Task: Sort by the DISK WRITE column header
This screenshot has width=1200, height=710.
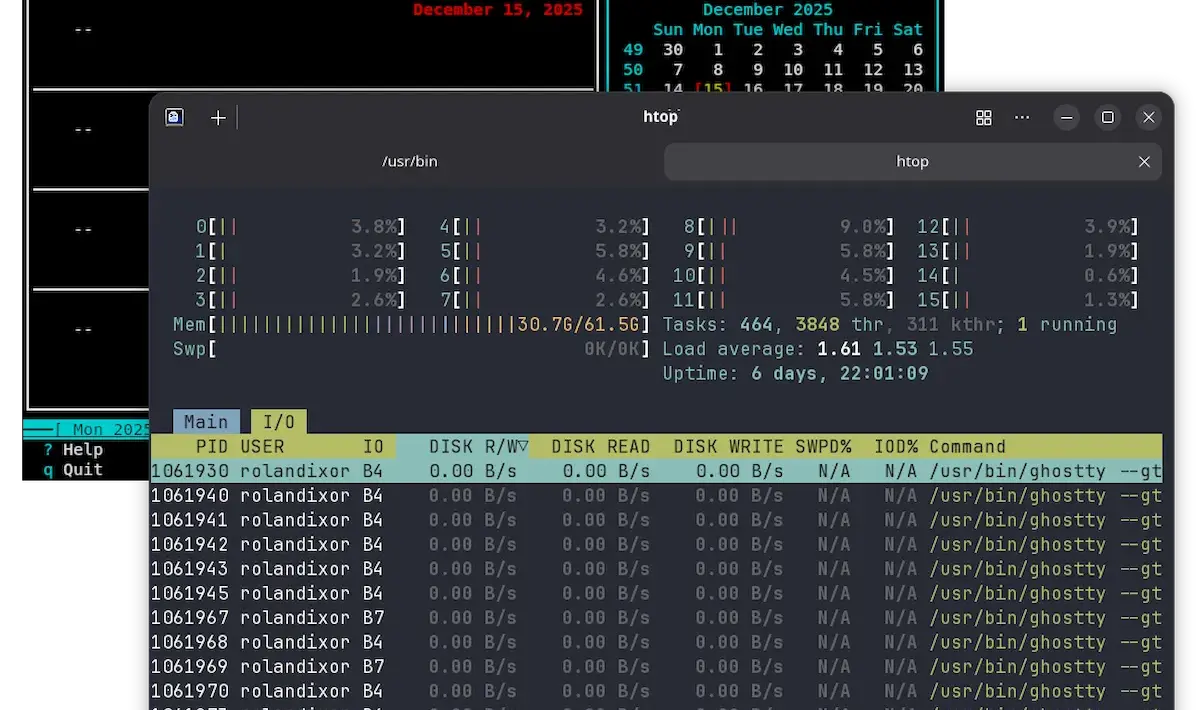Action: [729, 447]
